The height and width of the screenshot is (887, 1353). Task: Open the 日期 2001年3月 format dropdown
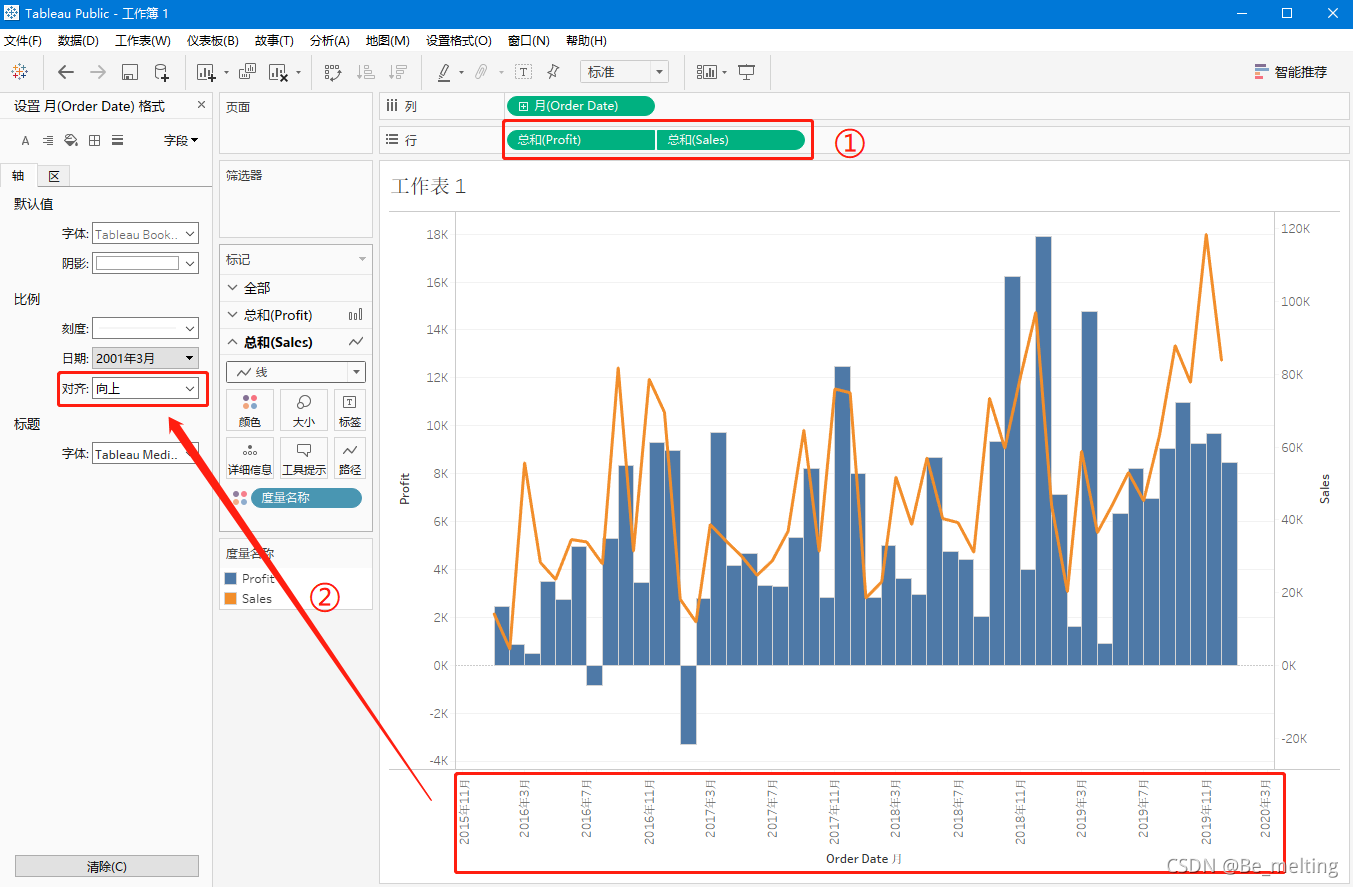coord(145,358)
